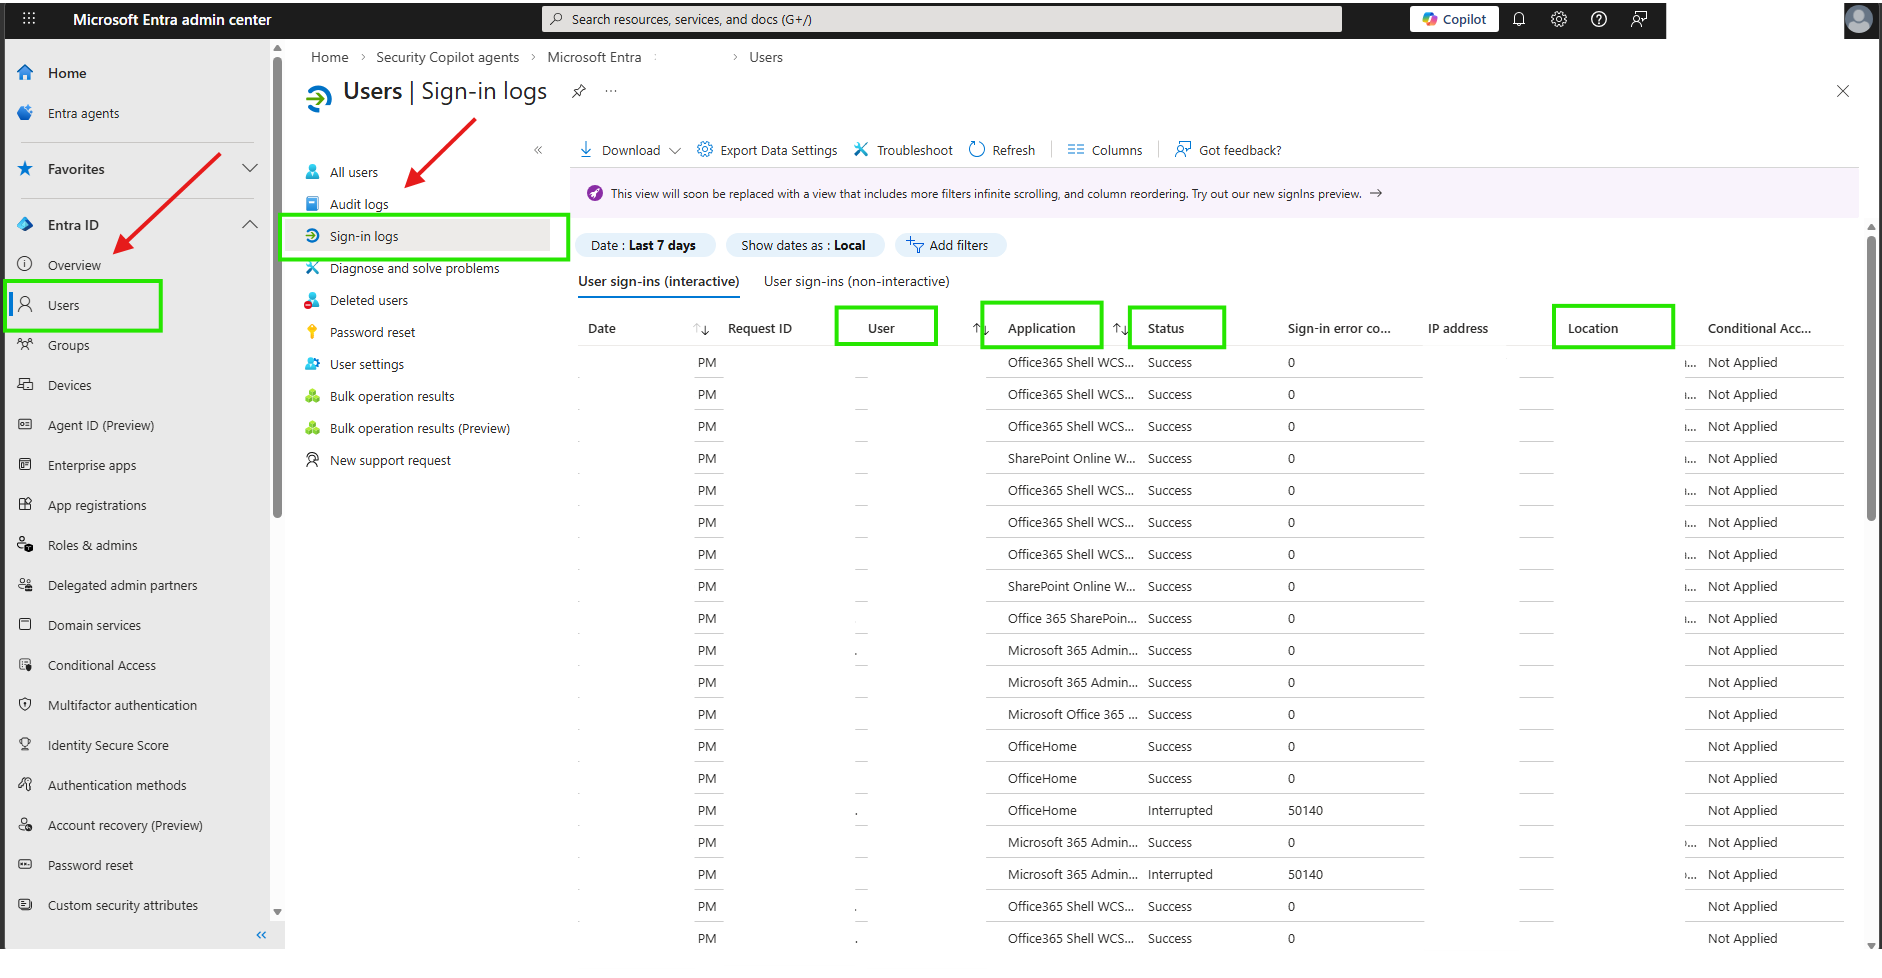Open Bulk operation results (Preview)
The height and width of the screenshot is (978, 1882).
(420, 428)
